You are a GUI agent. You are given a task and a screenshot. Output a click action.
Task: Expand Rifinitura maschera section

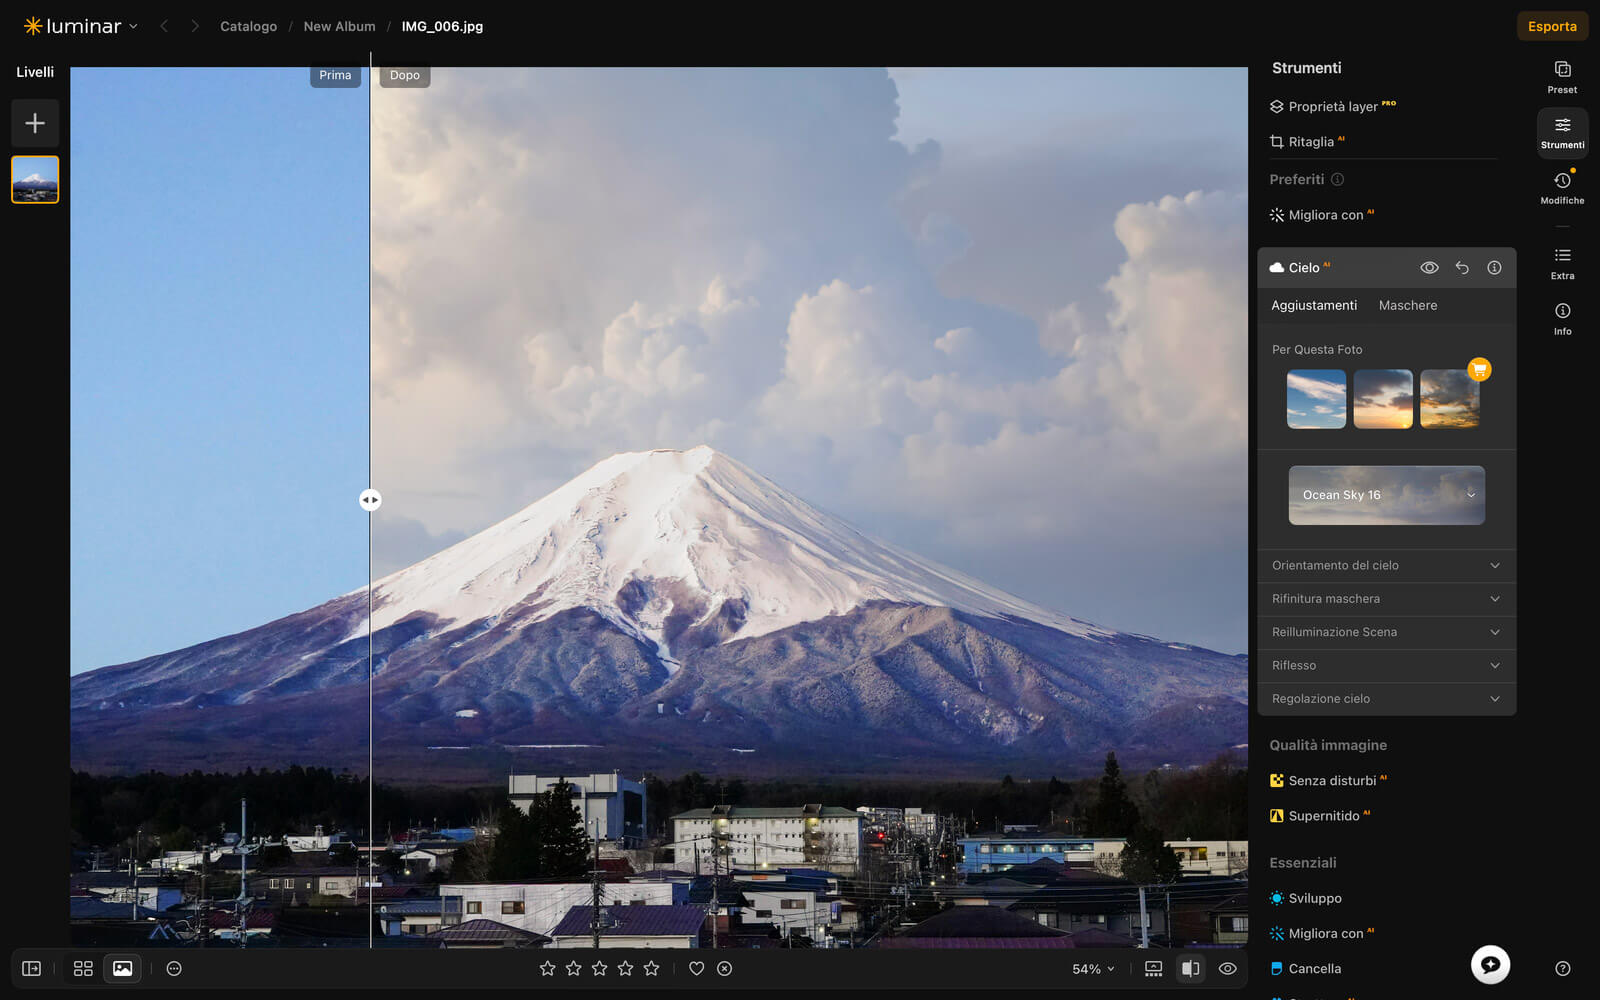tap(1386, 599)
